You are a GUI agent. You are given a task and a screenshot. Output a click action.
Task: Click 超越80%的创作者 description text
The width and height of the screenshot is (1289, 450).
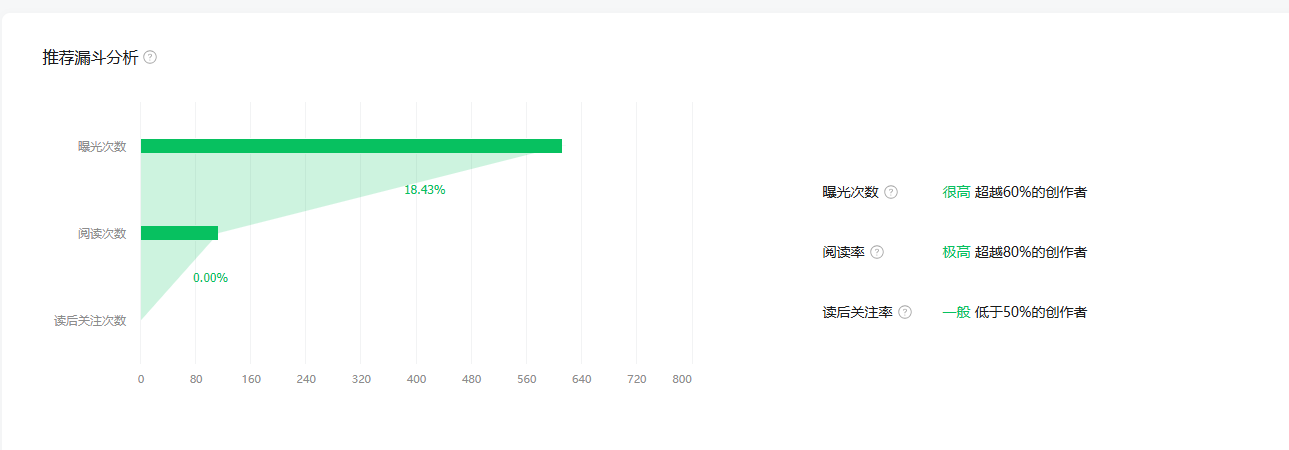pyautogui.click(x=1030, y=252)
